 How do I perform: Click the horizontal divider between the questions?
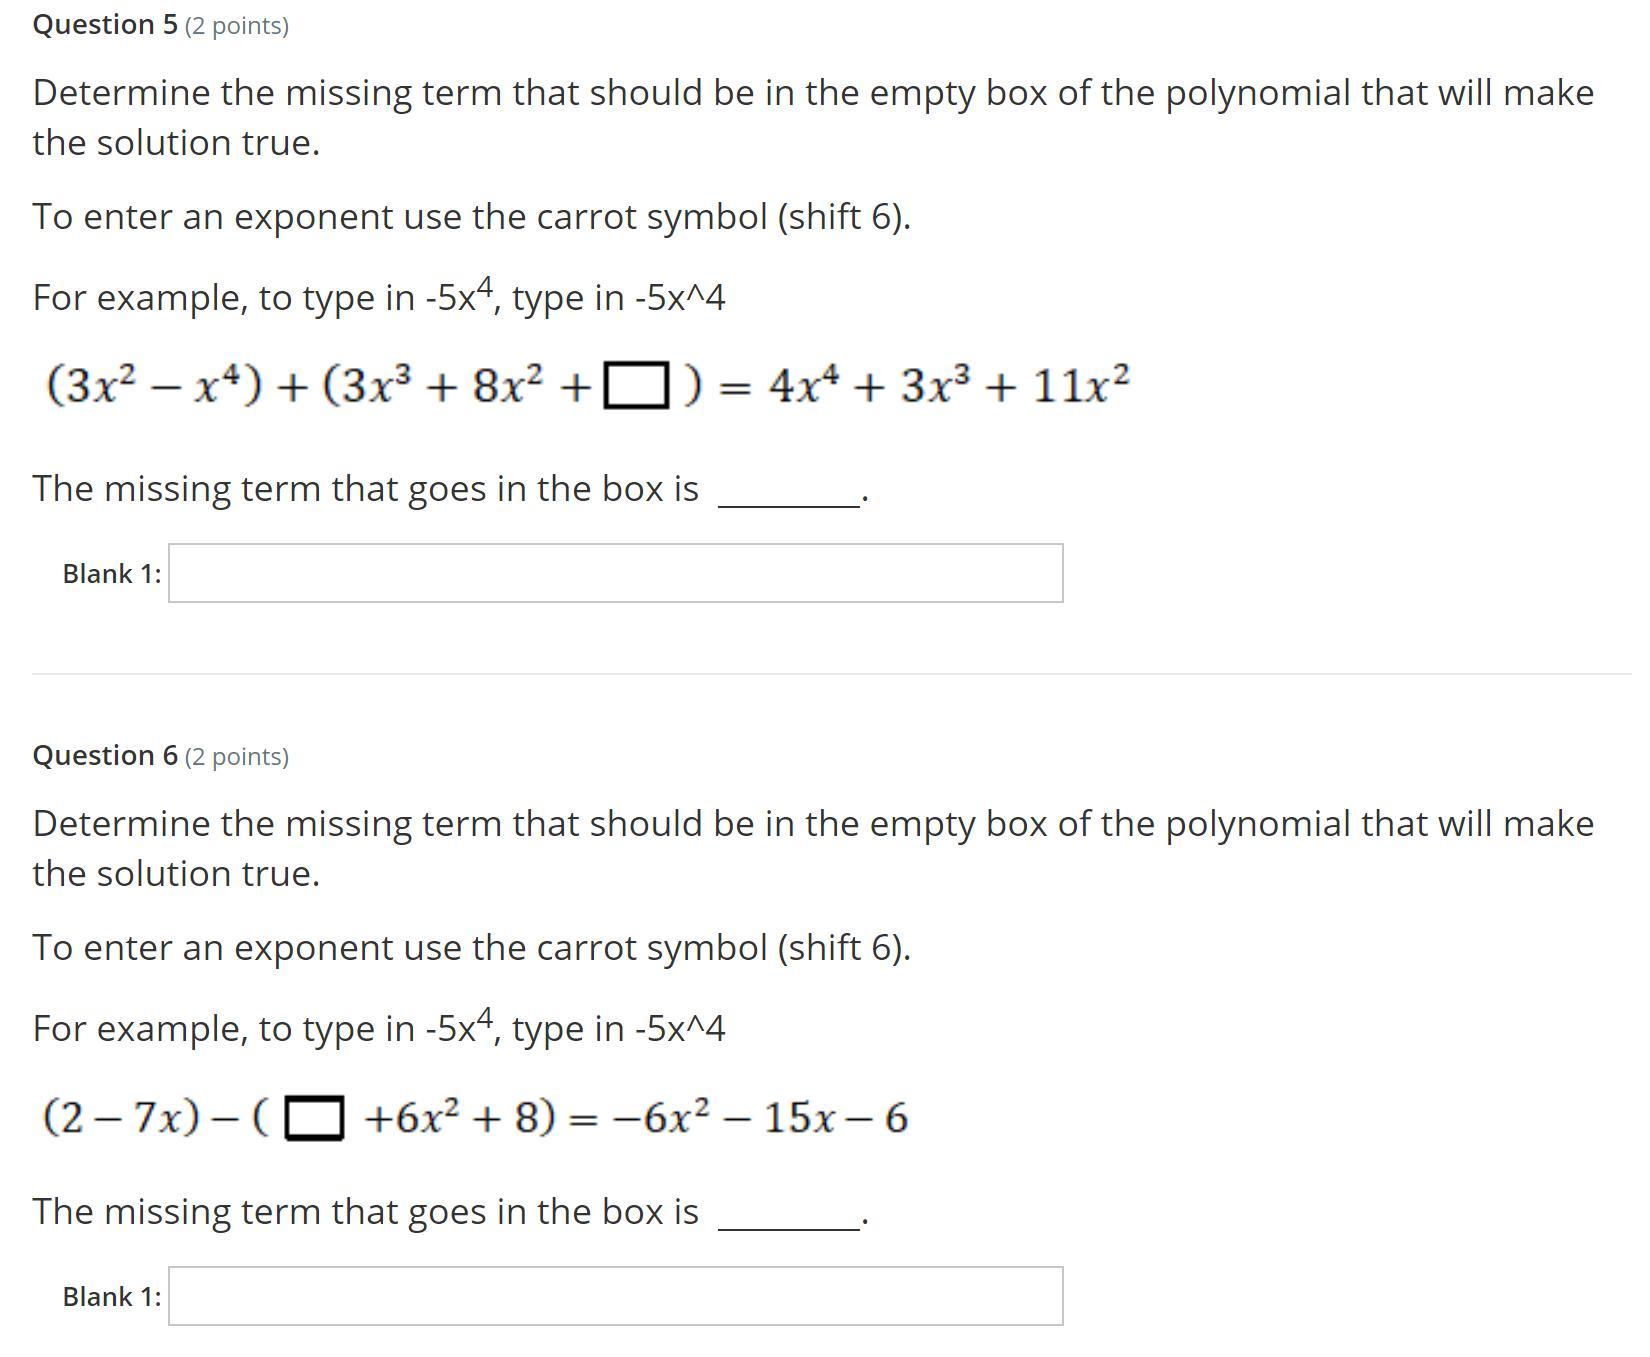(830, 674)
